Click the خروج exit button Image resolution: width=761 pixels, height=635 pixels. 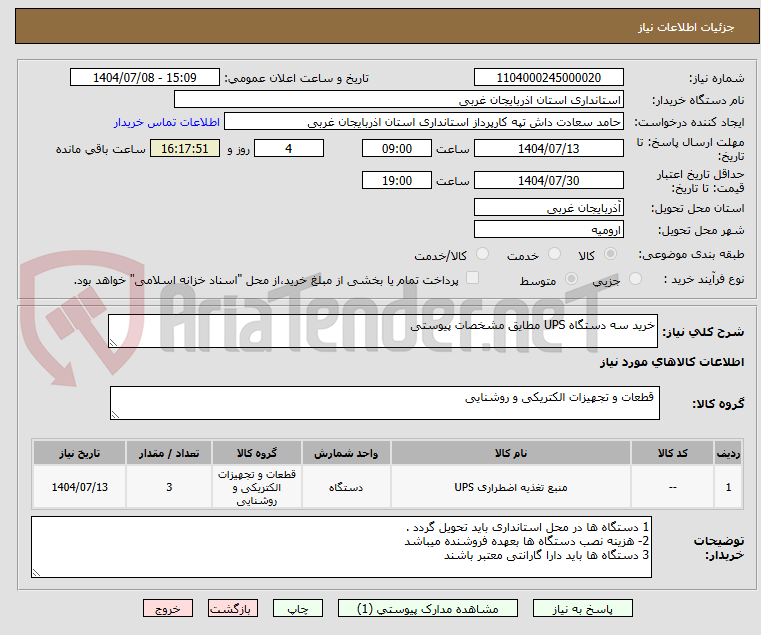pyautogui.click(x=167, y=608)
